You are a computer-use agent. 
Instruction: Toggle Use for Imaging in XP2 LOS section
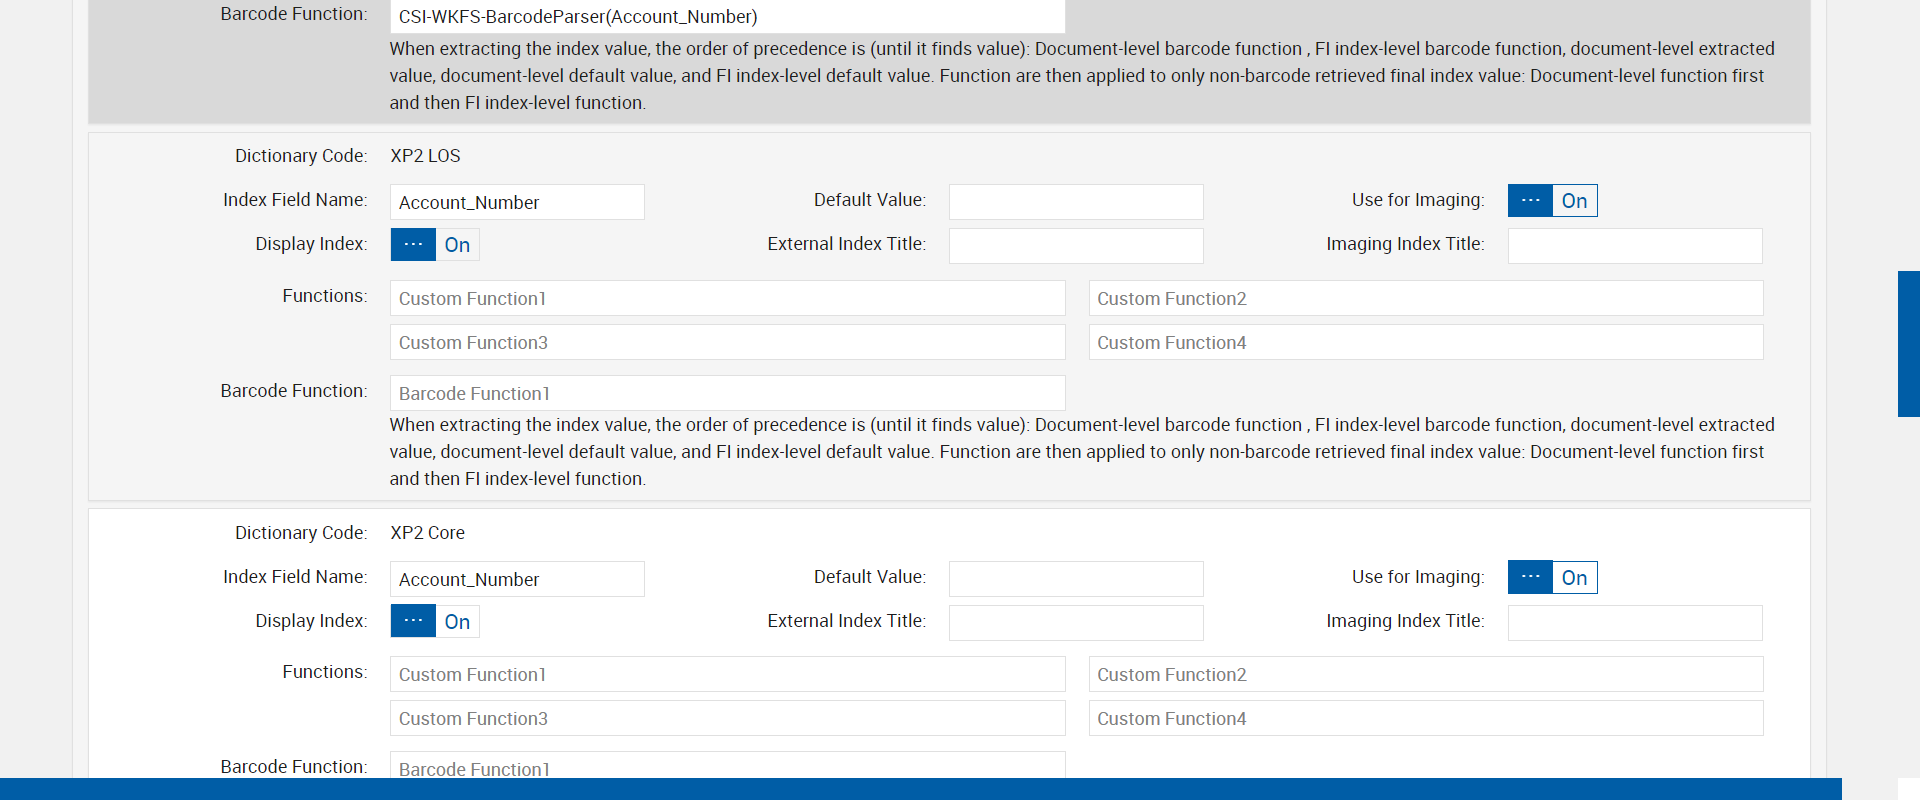point(1552,201)
